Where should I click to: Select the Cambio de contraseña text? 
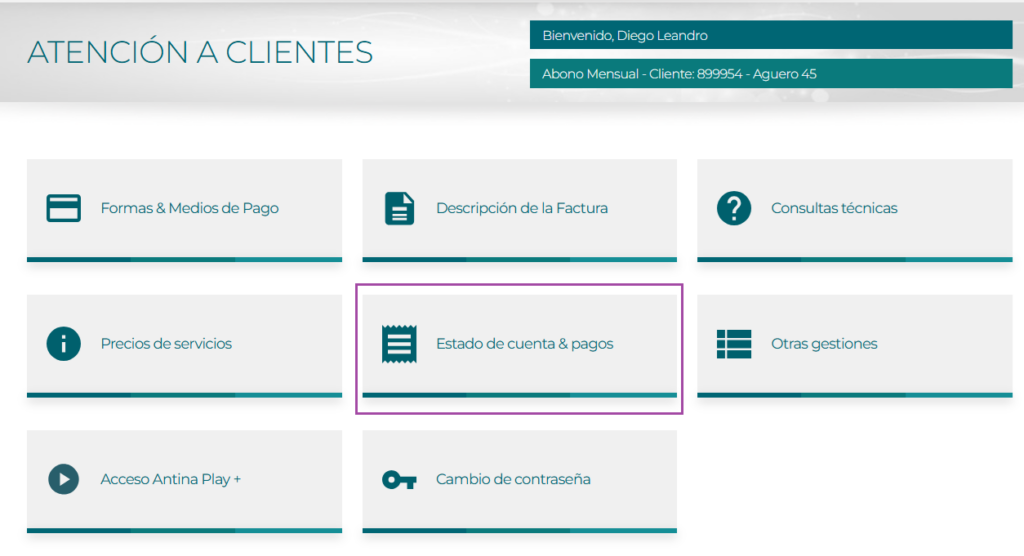click(513, 479)
